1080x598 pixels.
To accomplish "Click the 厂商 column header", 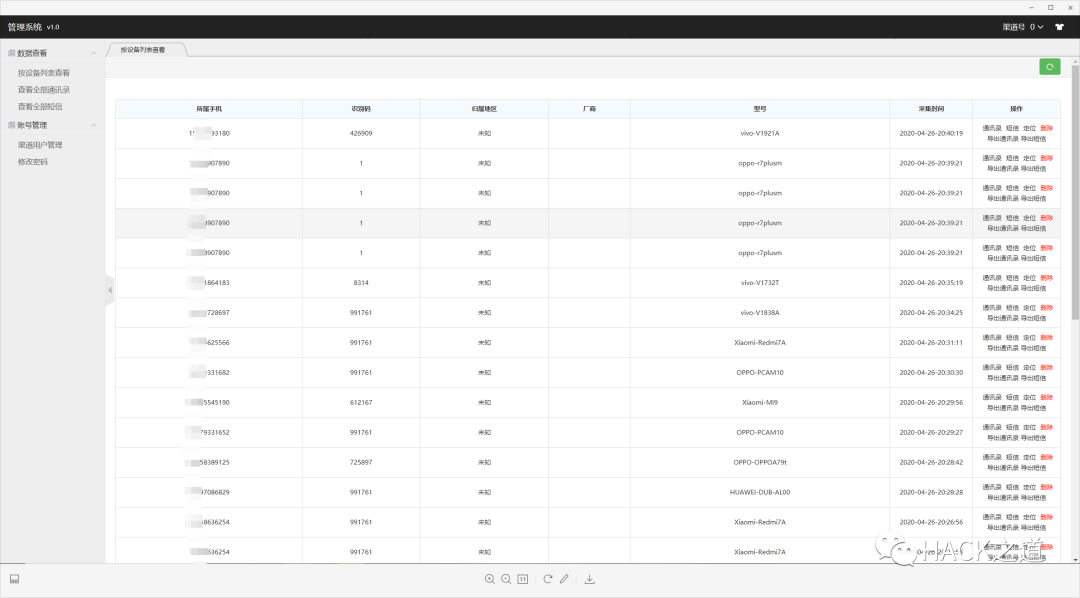I will [589, 109].
